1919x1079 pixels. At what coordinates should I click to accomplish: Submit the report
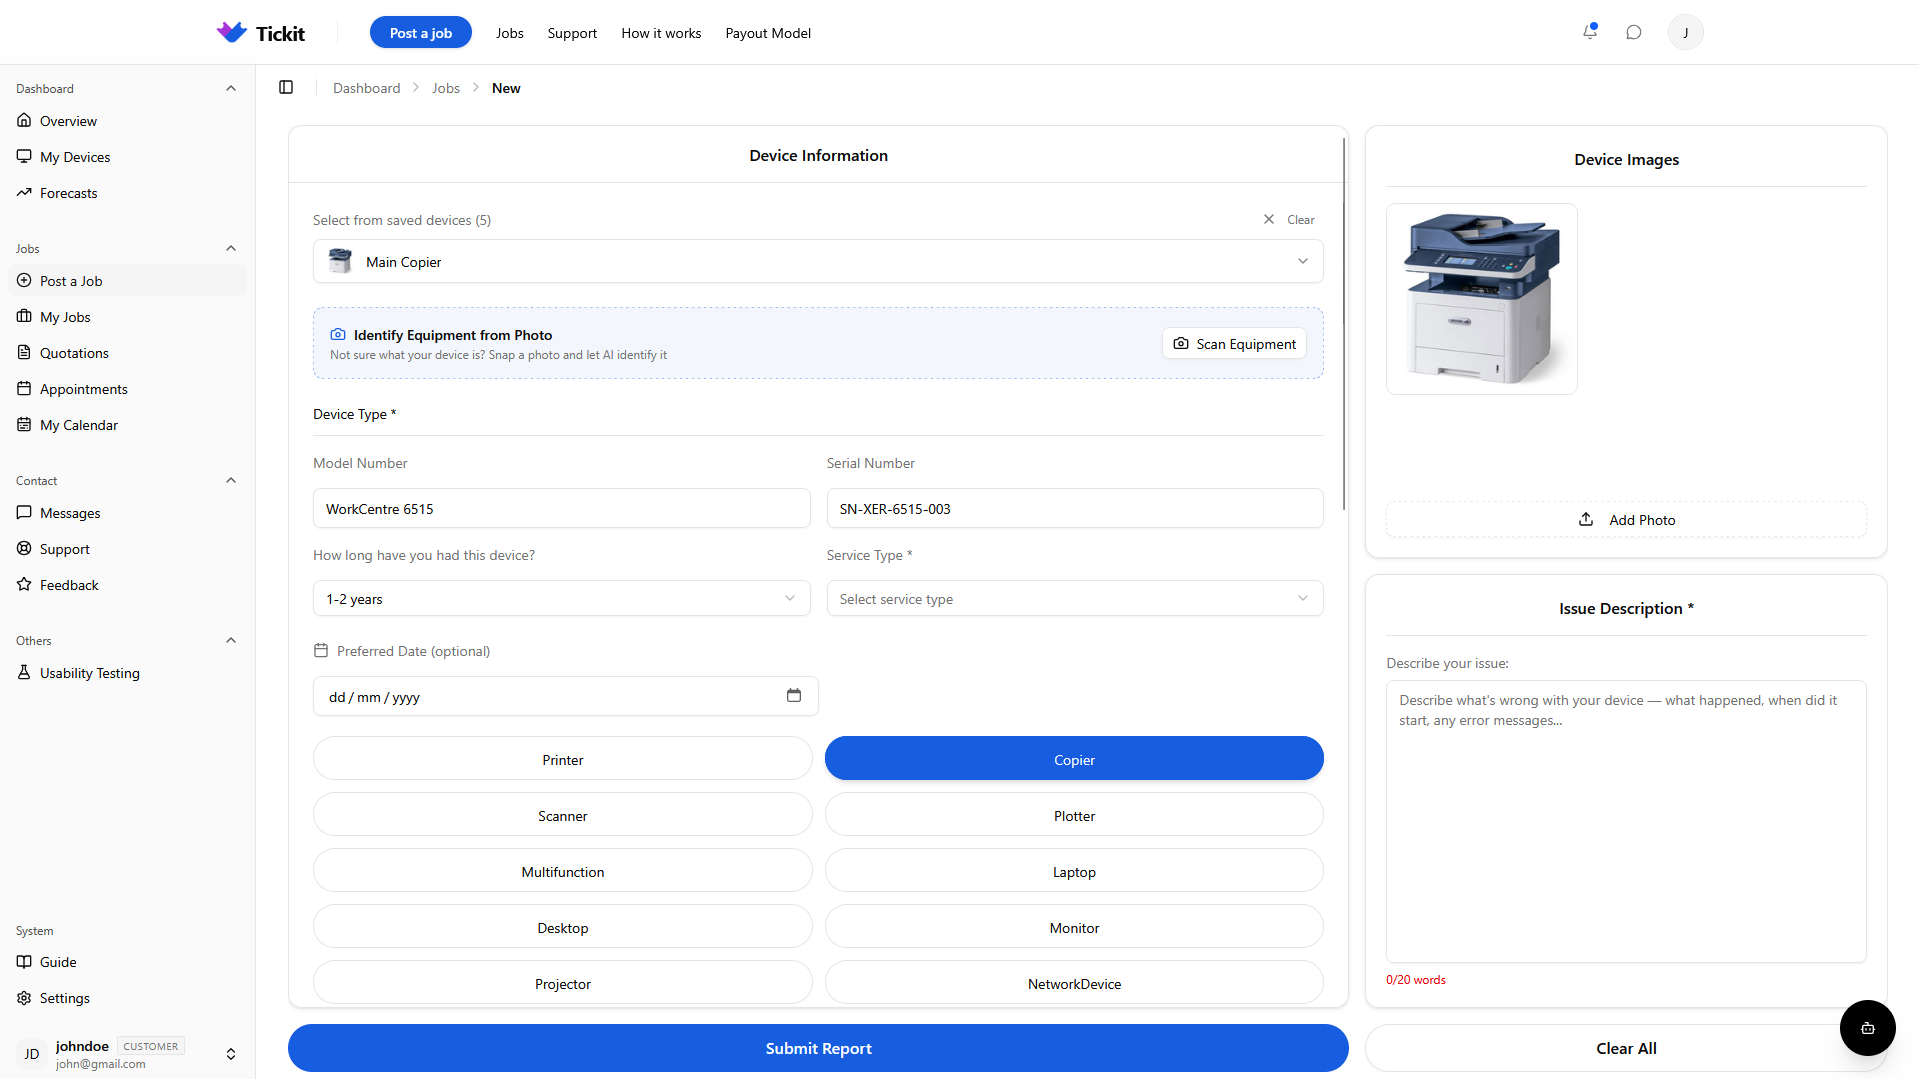(x=817, y=1047)
